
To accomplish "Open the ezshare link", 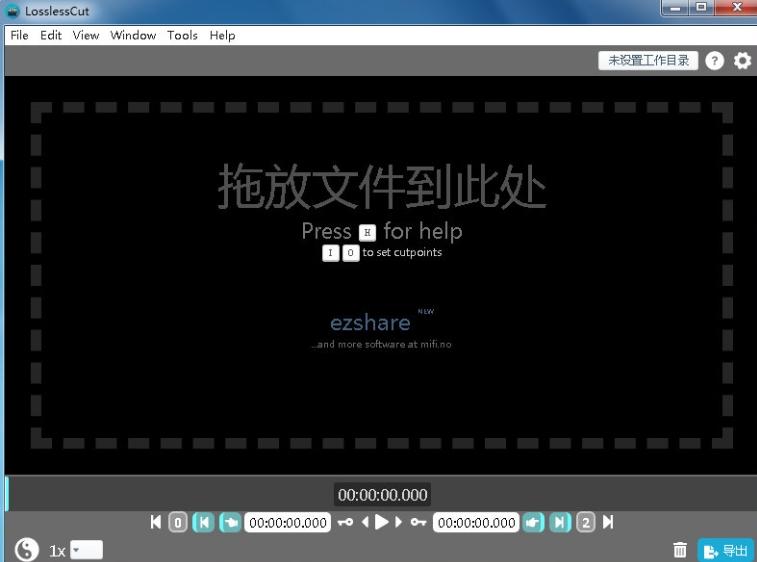I will [370, 323].
